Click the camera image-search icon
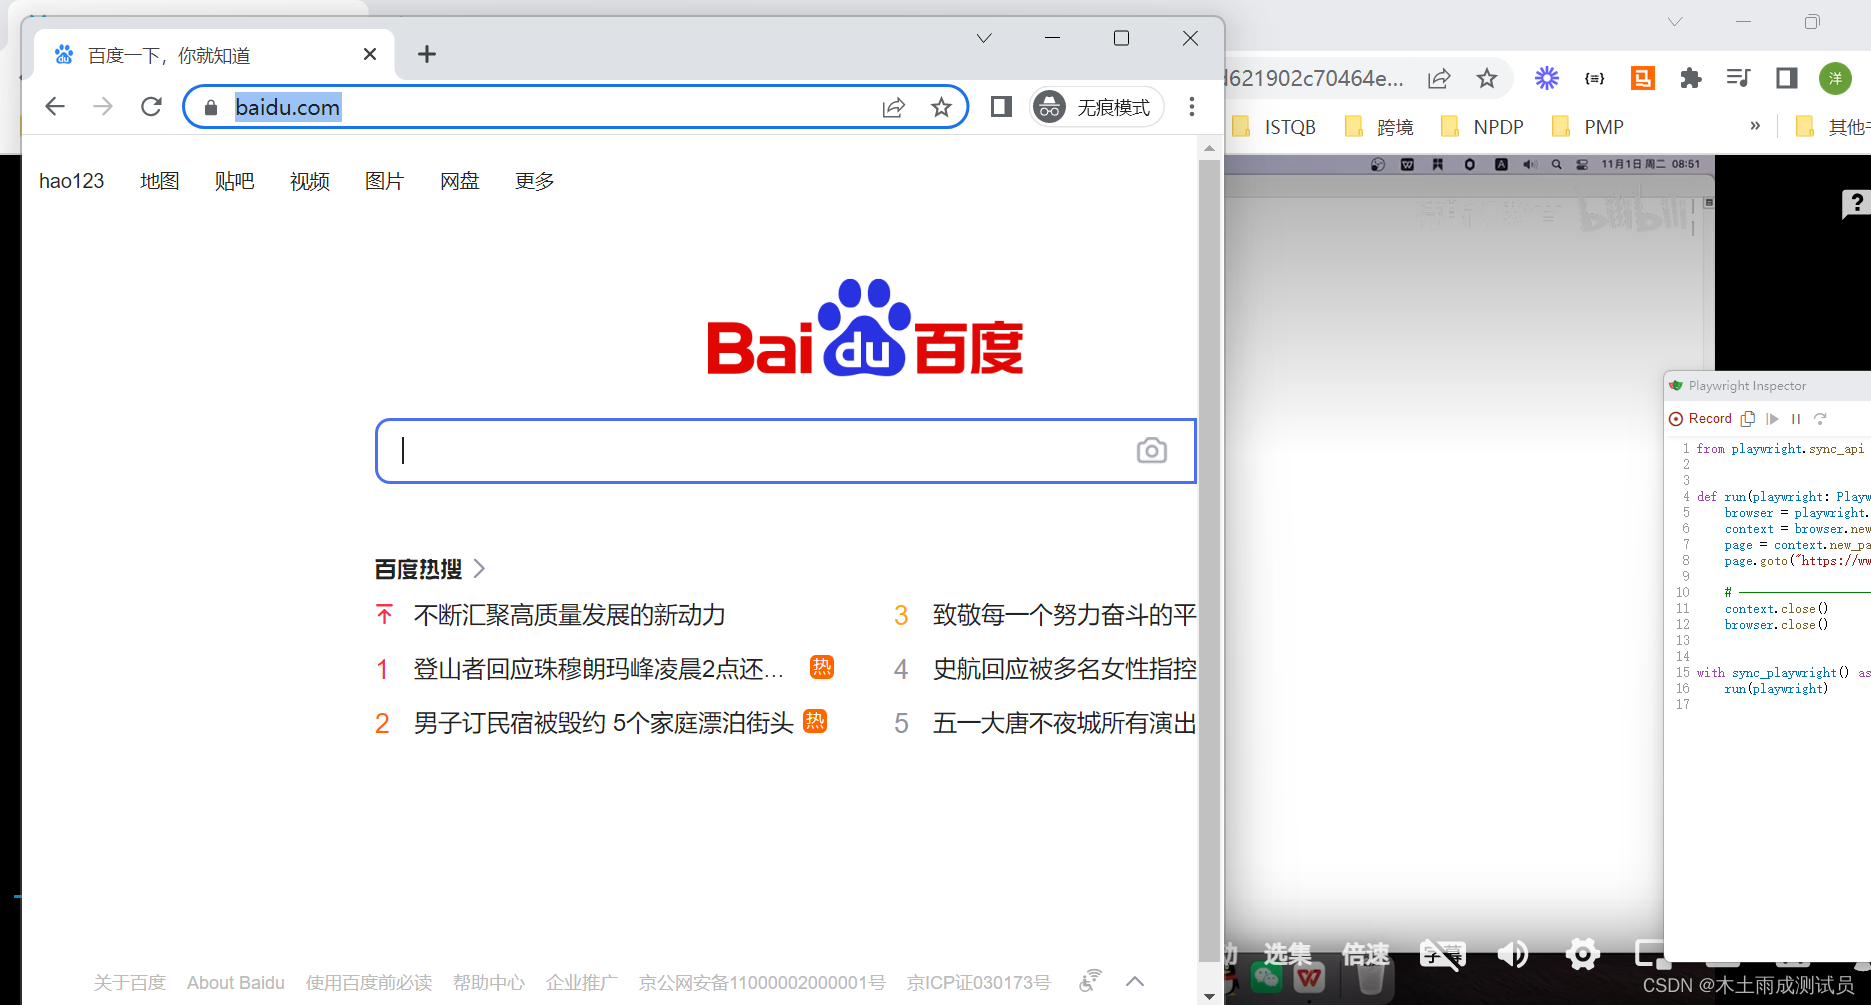The height and width of the screenshot is (1005, 1871). click(1152, 451)
